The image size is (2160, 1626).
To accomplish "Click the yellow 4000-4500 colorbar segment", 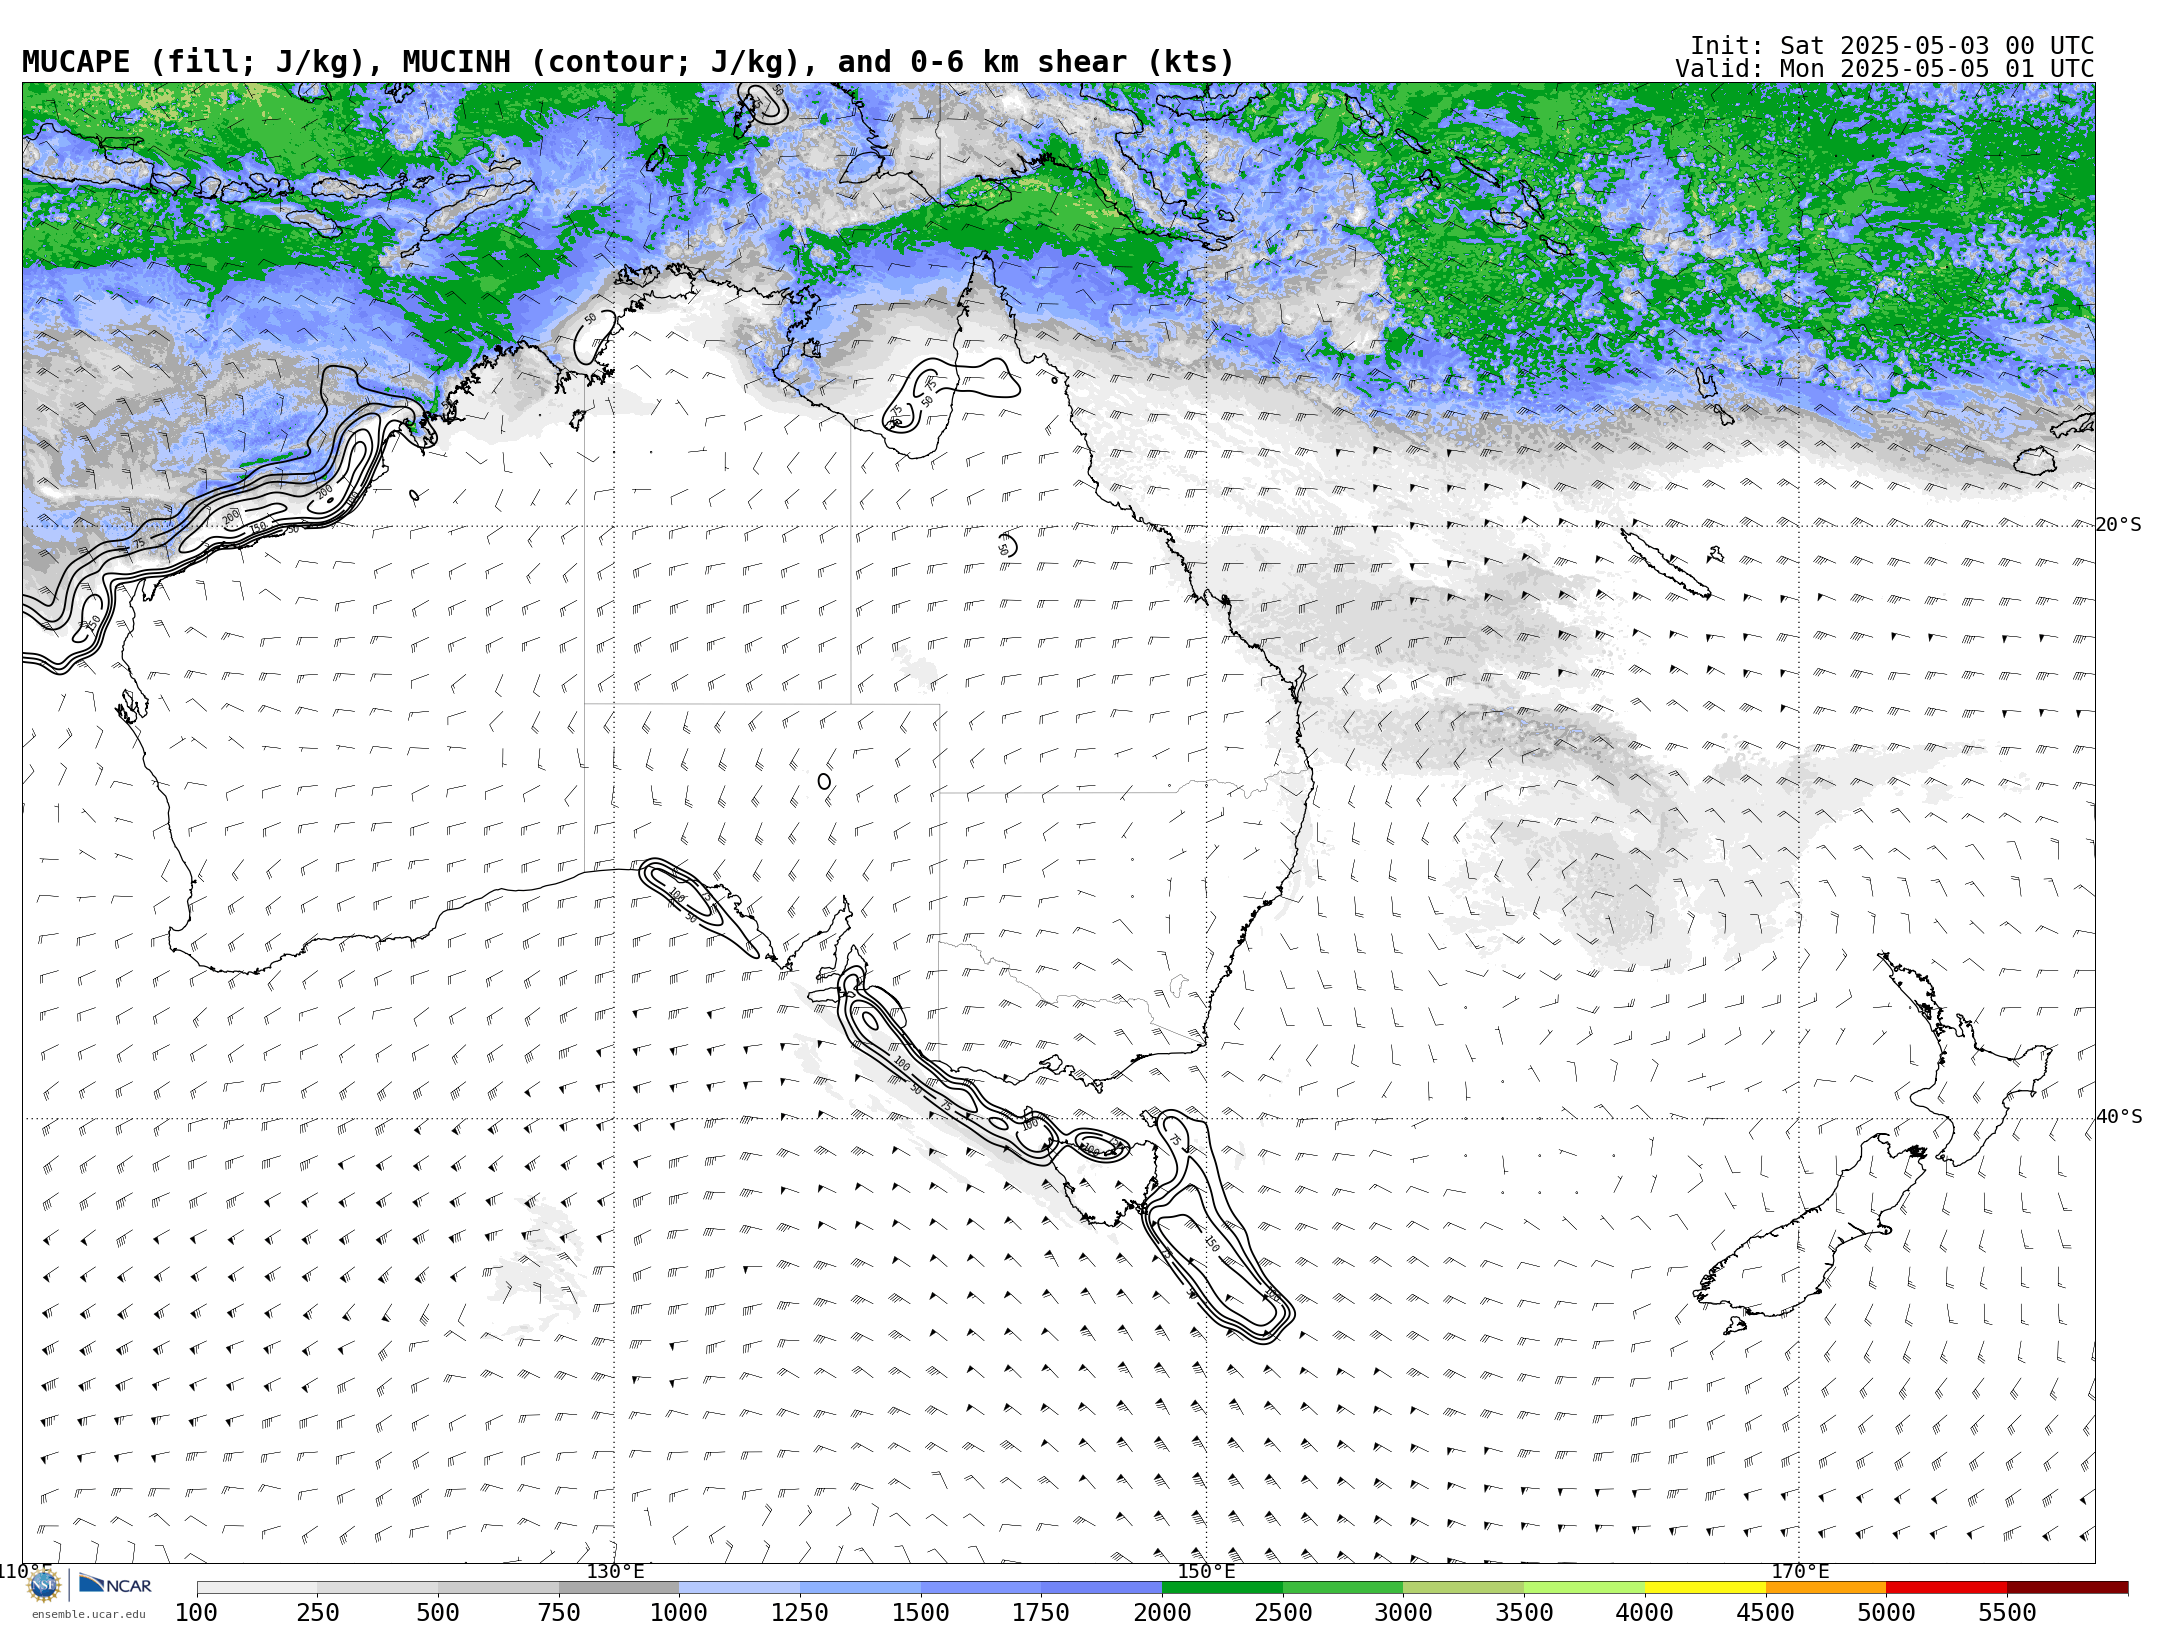I will click(x=1705, y=1588).
